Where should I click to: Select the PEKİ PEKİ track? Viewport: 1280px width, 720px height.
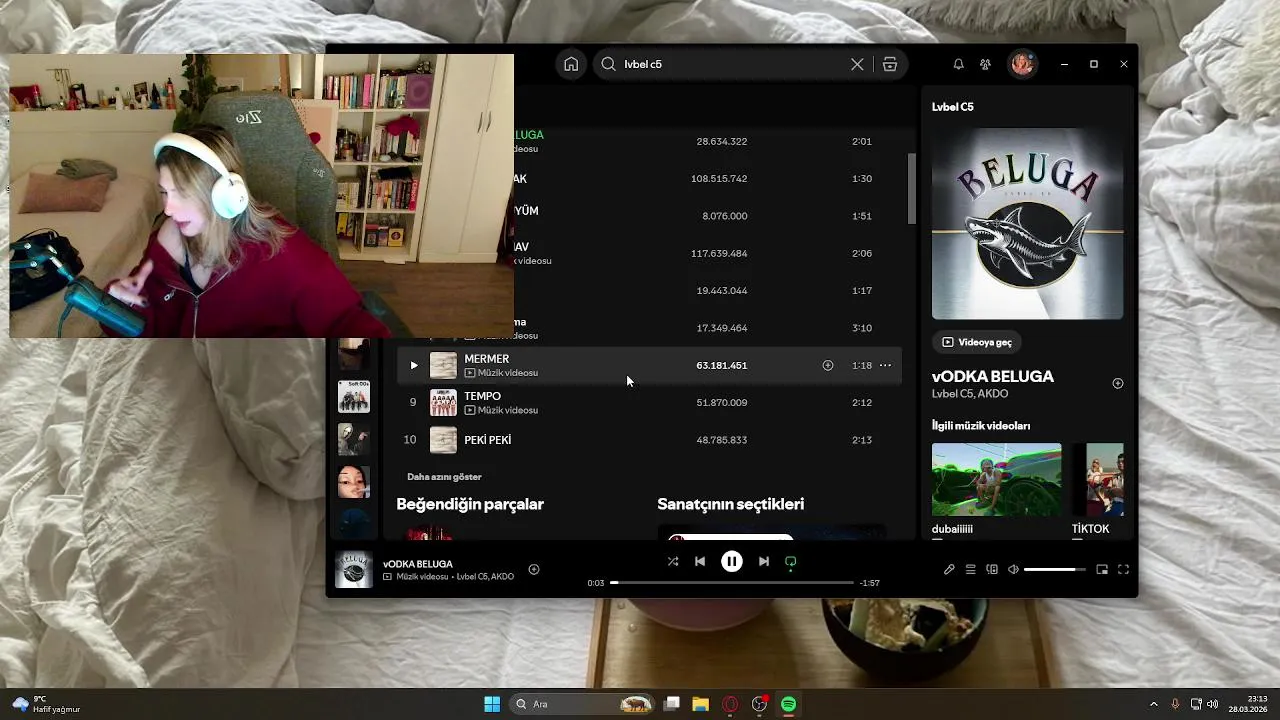[649, 440]
